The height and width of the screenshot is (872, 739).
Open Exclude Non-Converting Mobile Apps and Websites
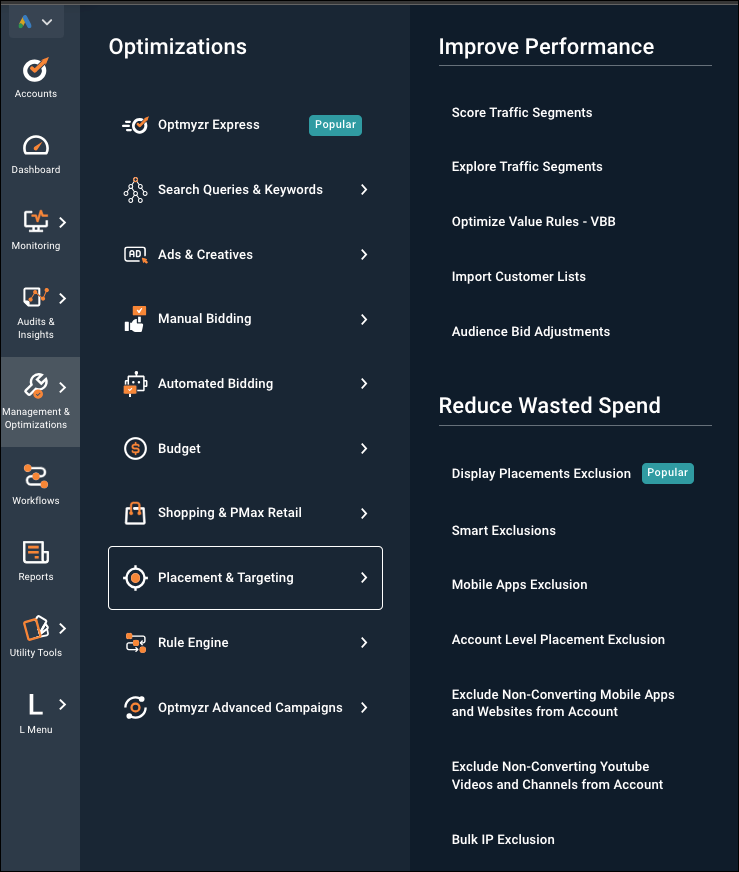(563, 703)
